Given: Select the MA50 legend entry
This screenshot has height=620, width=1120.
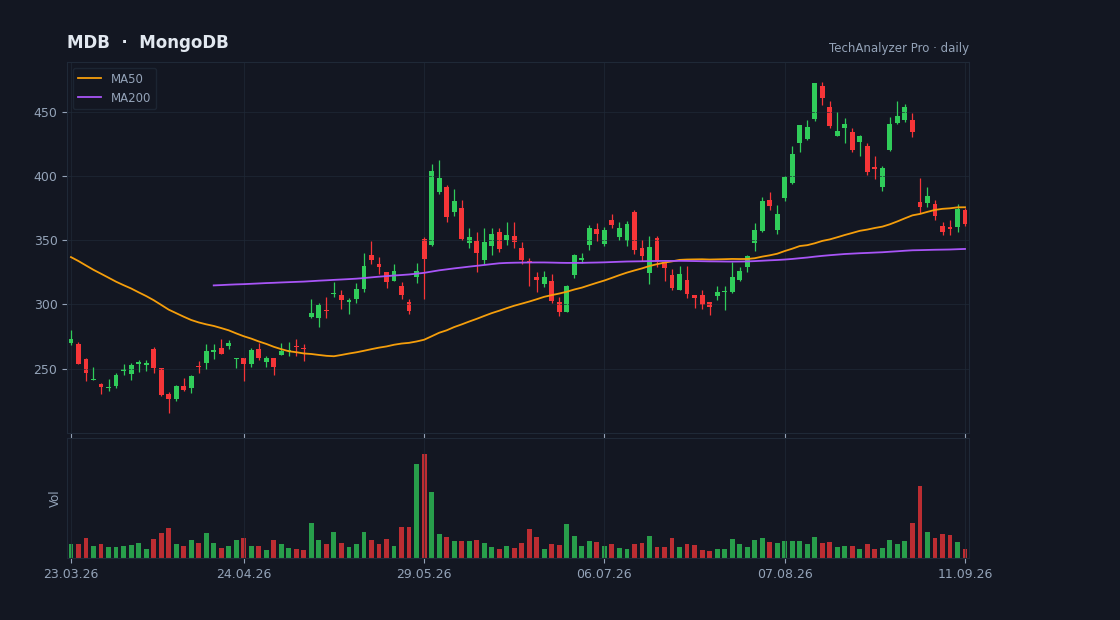Looking at the screenshot, I should tap(114, 79).
